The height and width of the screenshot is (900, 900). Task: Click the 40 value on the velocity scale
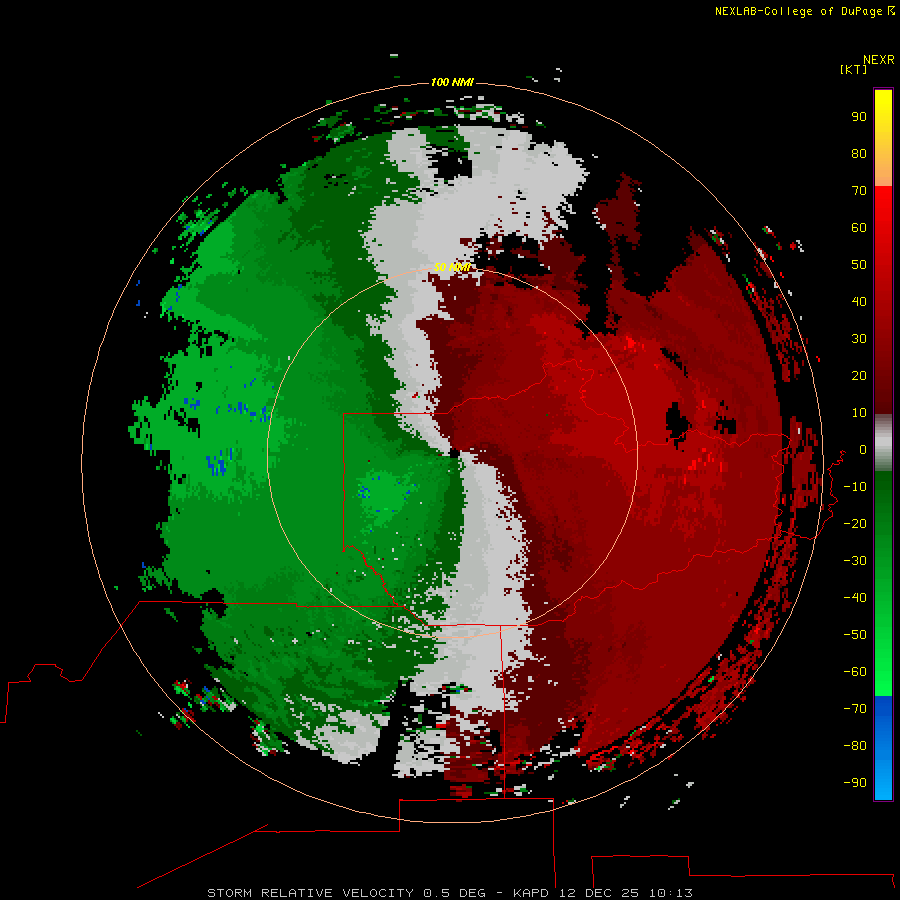(x=859, y=301)
